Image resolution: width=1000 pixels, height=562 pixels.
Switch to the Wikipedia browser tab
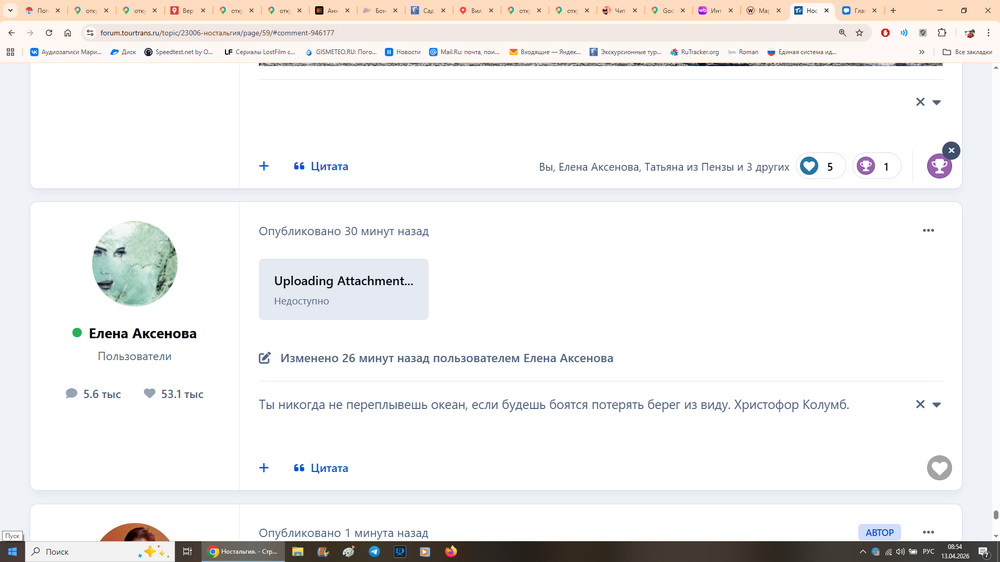[x=762, y=10]
